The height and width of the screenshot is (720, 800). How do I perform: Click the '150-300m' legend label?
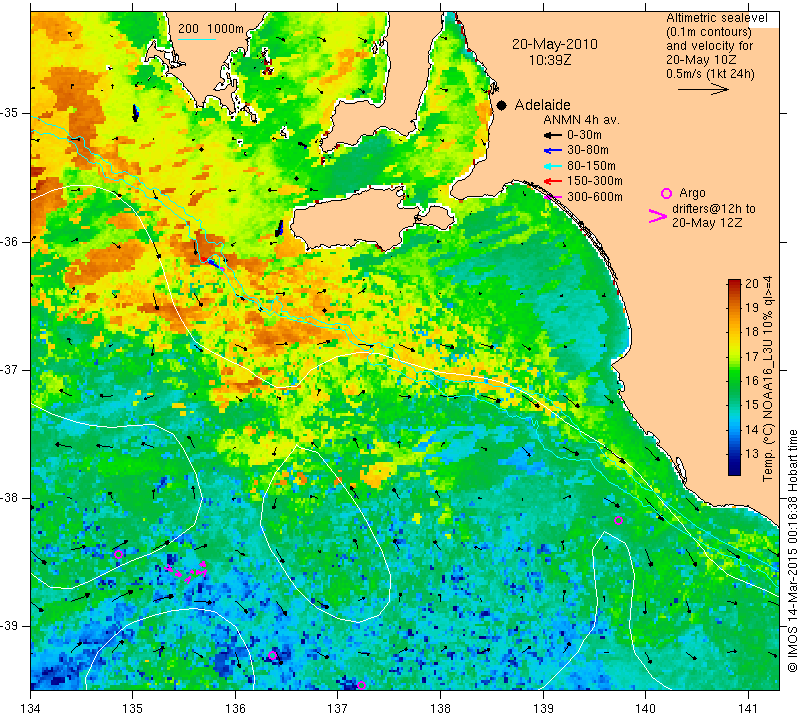tap(594, 181)
